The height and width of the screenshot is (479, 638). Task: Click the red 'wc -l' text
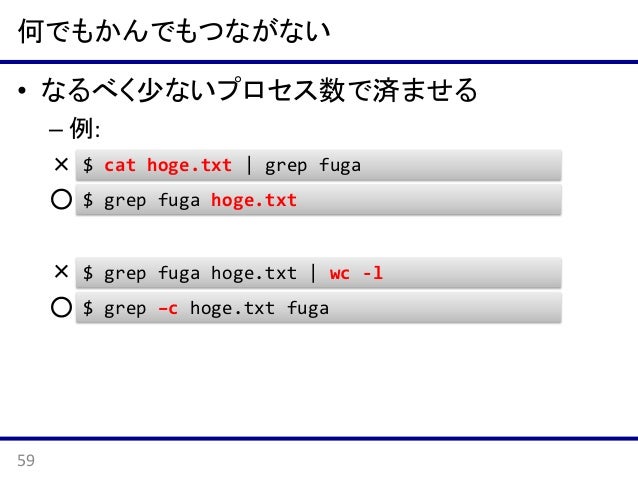(356, 273)
